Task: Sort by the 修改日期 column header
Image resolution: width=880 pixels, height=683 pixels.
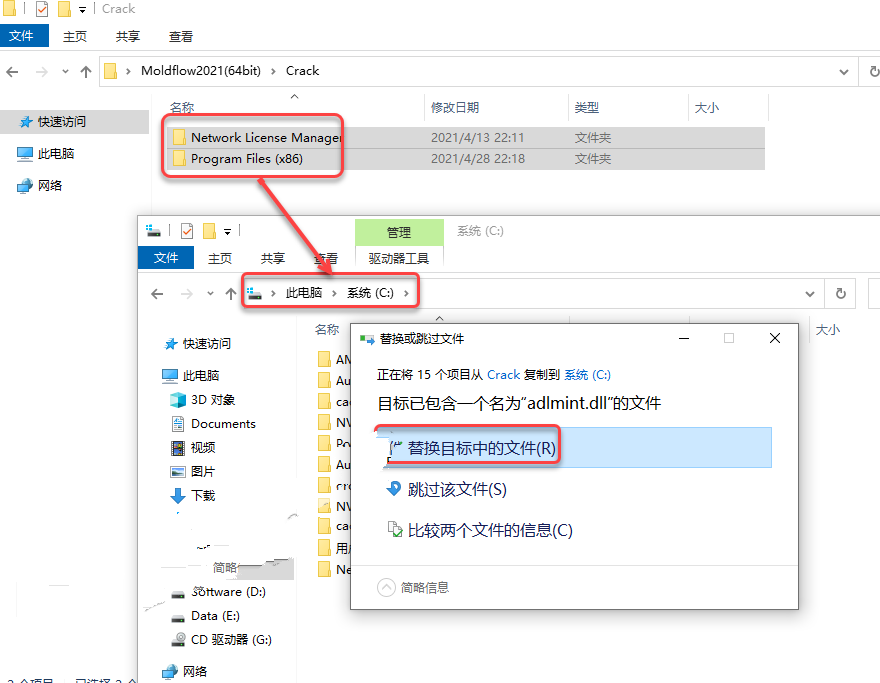Action: [x=455, y=108]
